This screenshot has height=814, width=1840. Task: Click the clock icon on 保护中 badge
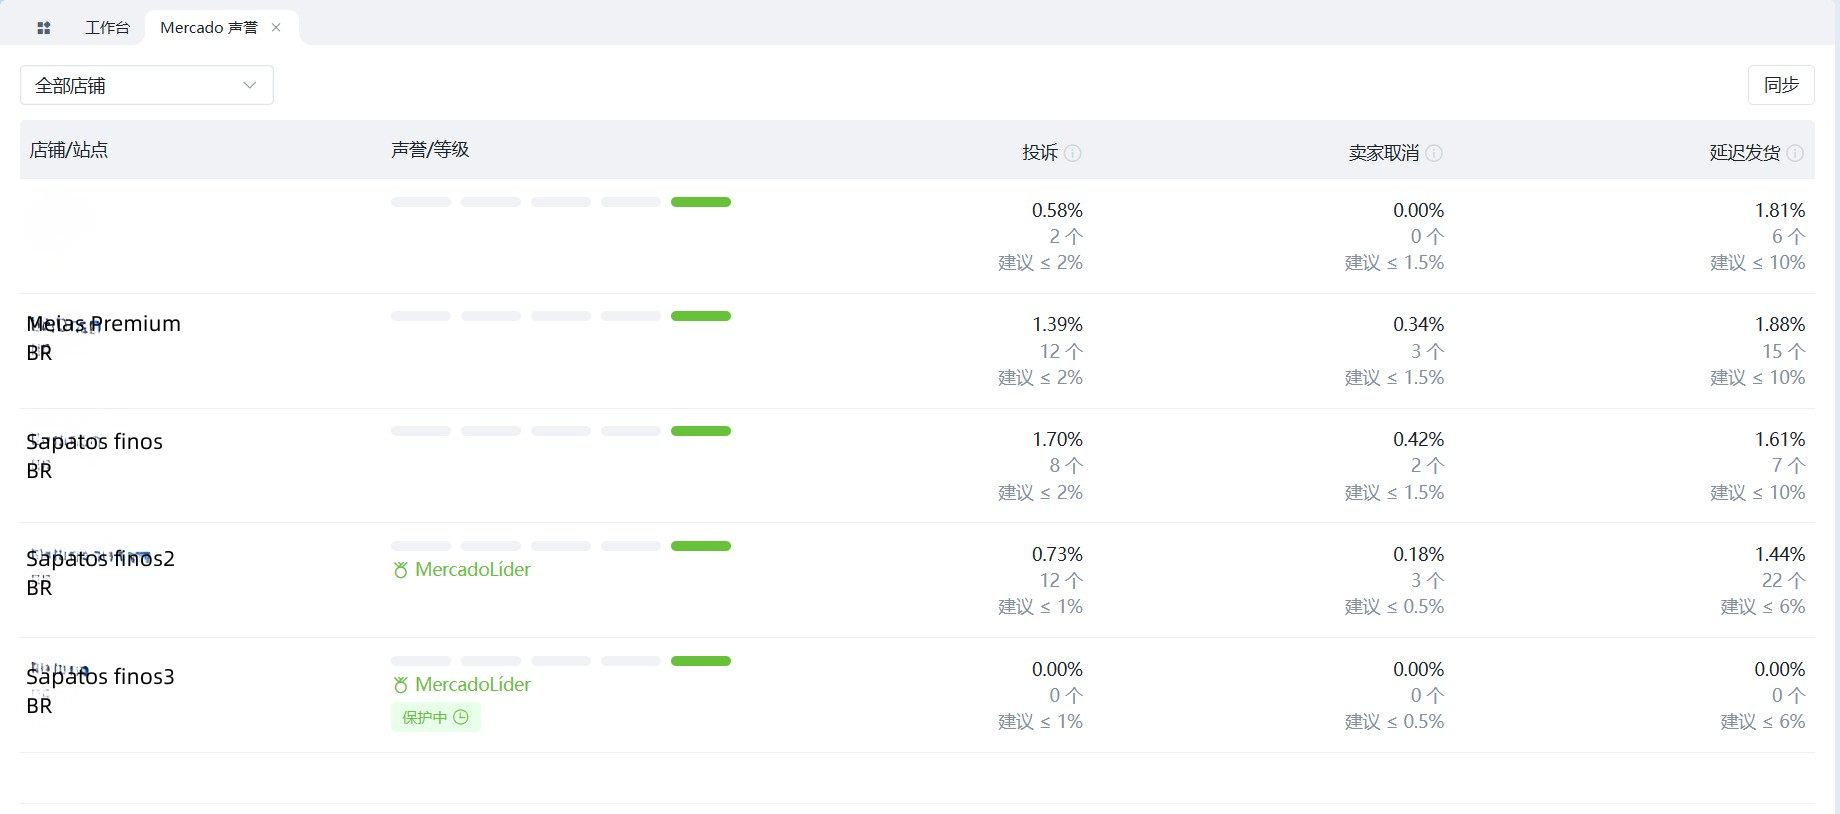pyautogui.click(x=461, y=717)
